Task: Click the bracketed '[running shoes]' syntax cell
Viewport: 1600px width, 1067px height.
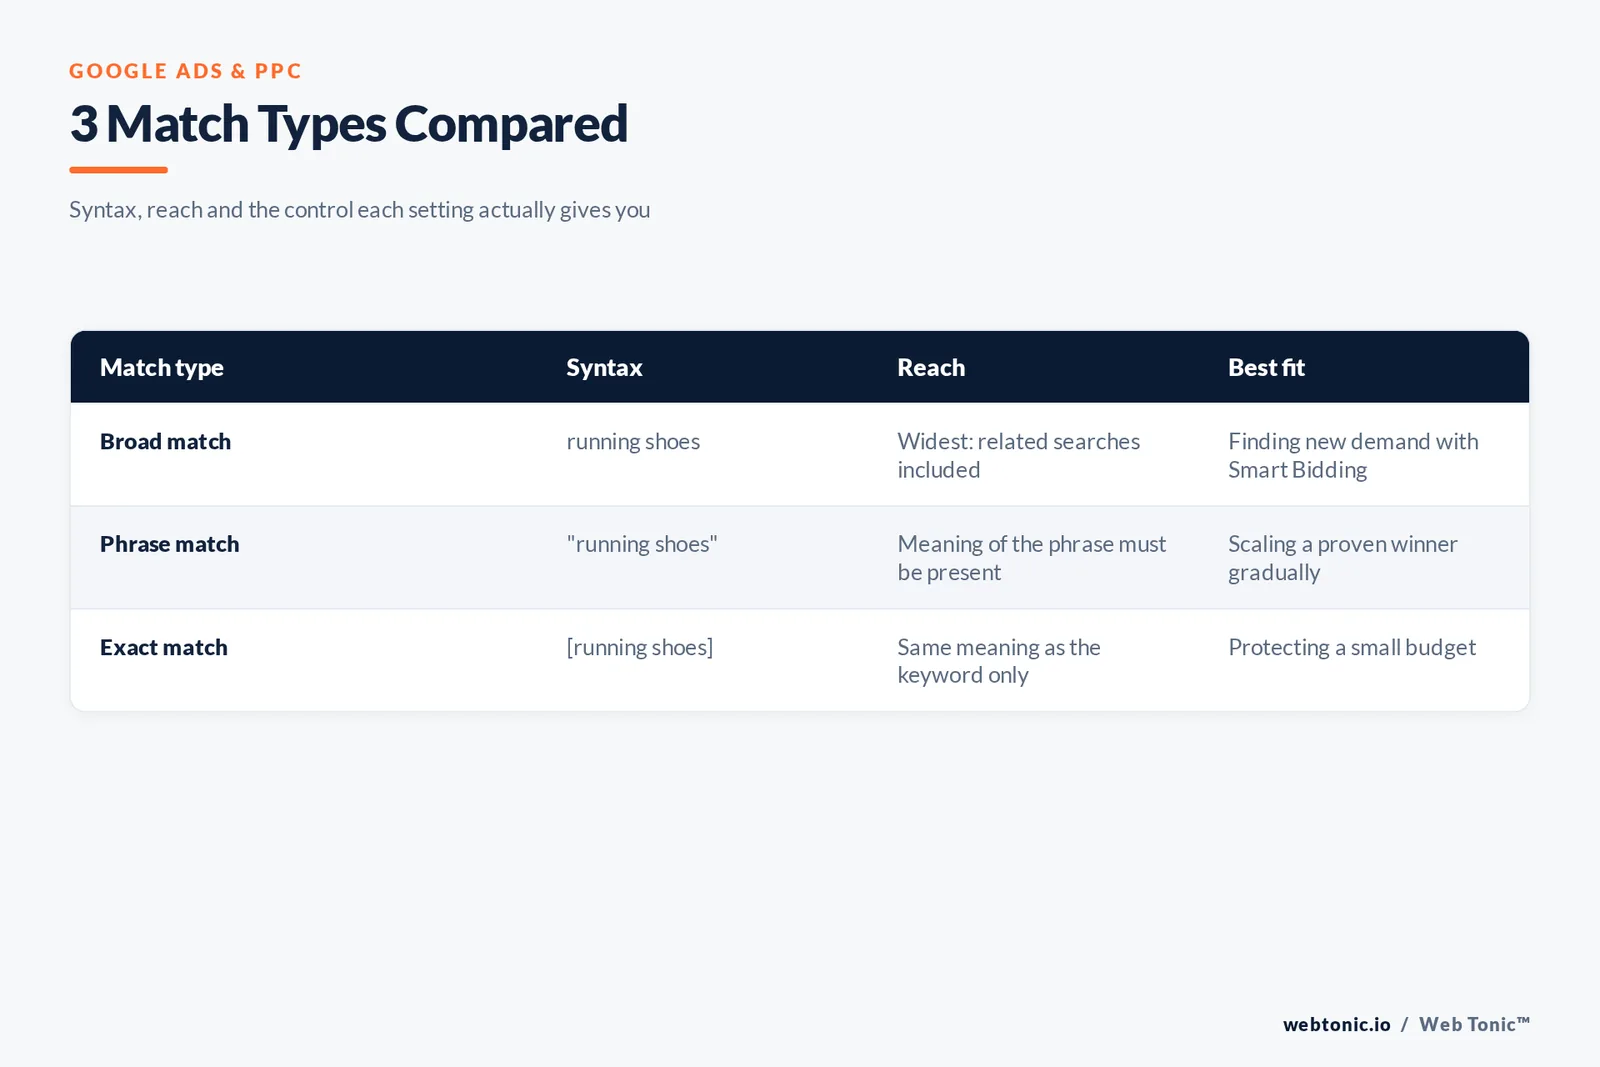Action: [x=640, y=648]
